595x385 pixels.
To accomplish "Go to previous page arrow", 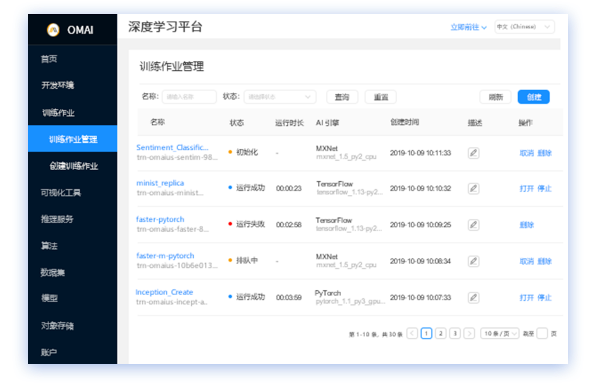I will click(x=412, y=333).
